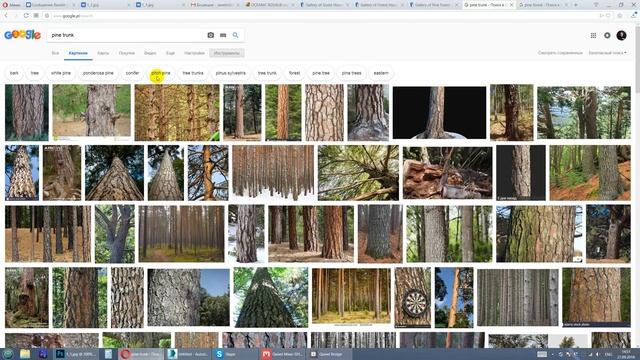The height and width of the screenshot is (360, 640).
Task: Switch to Autodesk app in taskbar
Action: [x=188, y=354]
